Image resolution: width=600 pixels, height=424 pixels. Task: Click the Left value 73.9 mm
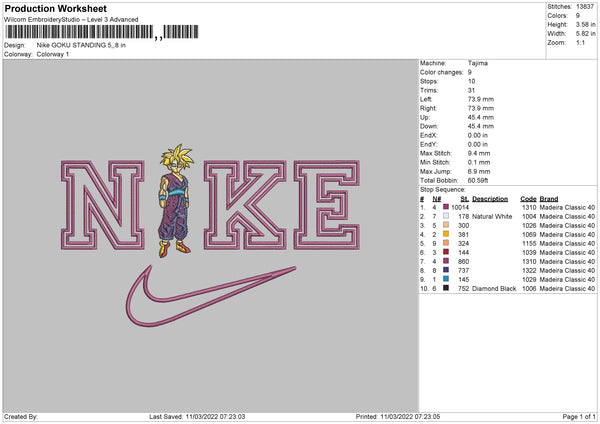tap(481, 99)
